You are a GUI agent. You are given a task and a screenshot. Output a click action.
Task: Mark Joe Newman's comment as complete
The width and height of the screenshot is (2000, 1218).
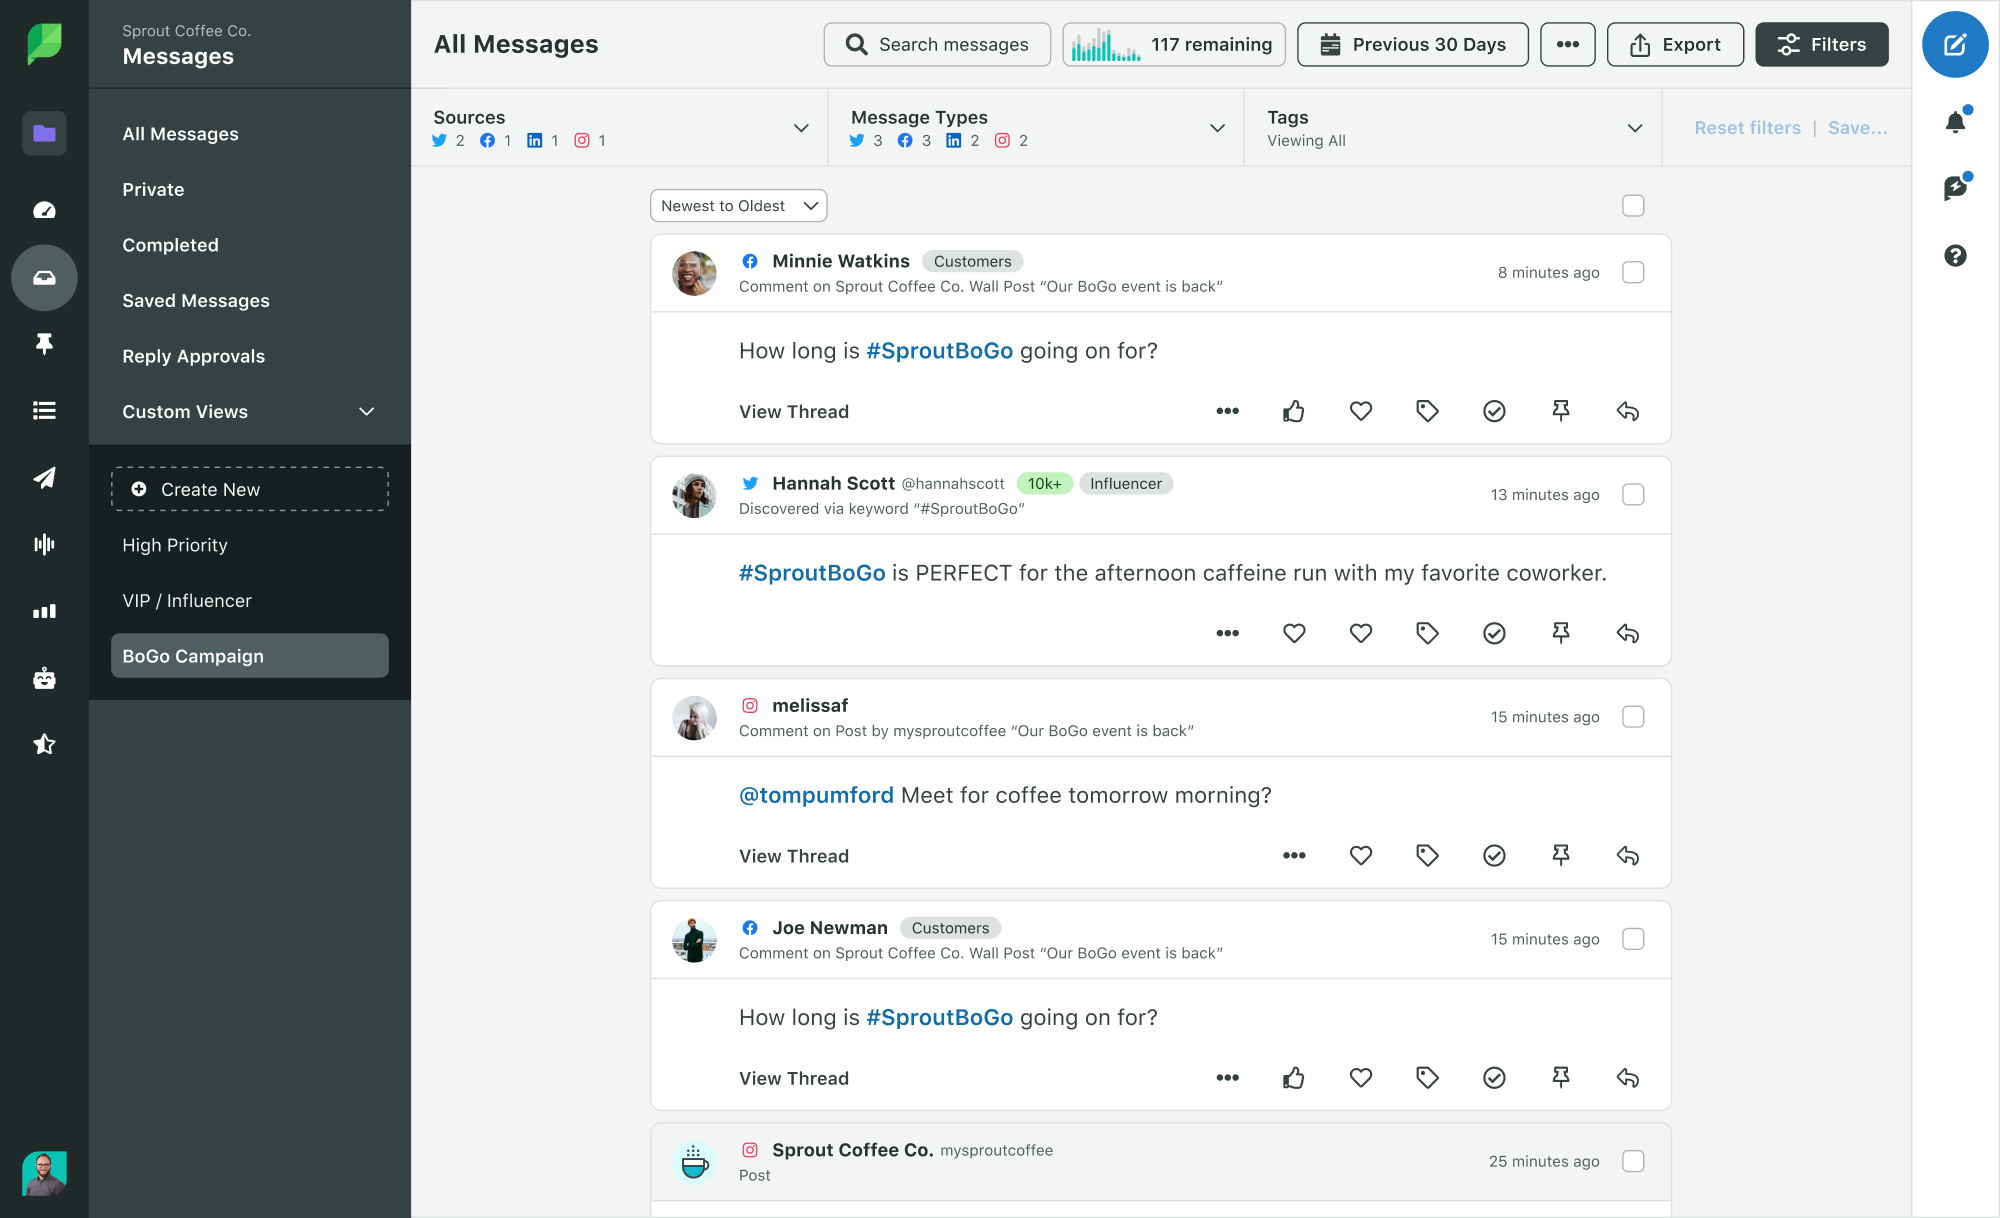coord(1494,1078)
